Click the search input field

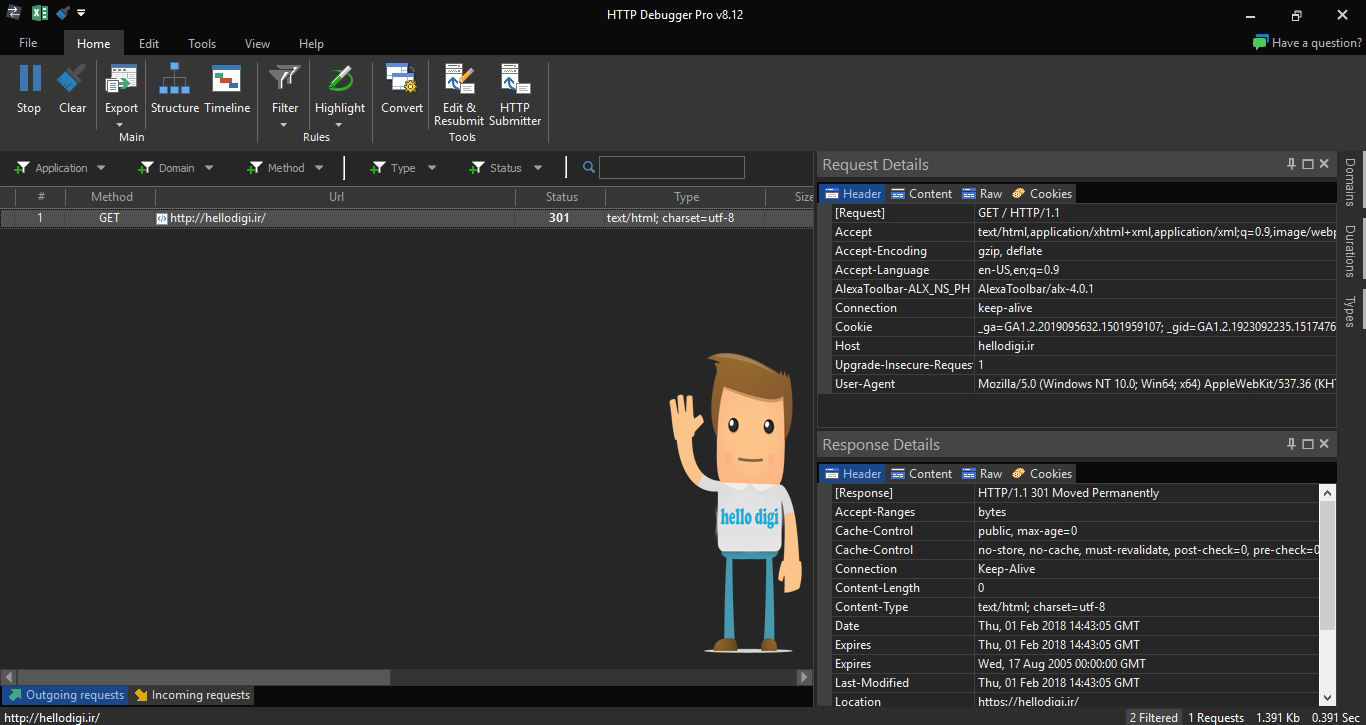pyautogui.click(x=671, y=168)
